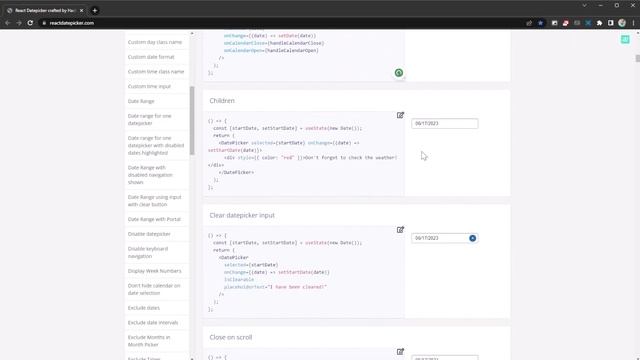Image resolution: width=640 pixels, height=360 pixels.
Task: Click the white picture extension icon
Action: pos(554,23)
